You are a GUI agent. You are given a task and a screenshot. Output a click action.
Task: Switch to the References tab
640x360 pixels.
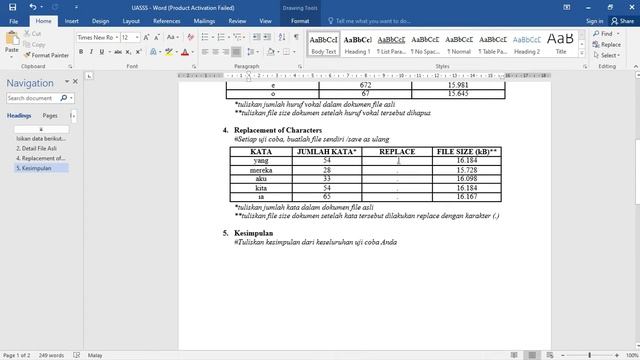tap(167, 21)
